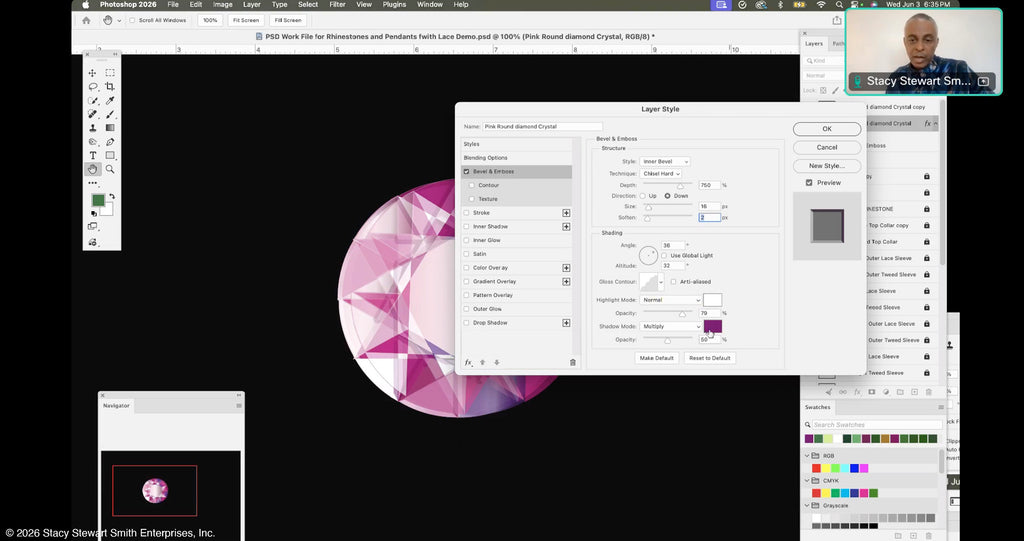Viewport: 1024px width, 541px height.
Task: Enable the Satin effect
Action: click(x=466, y=254)
